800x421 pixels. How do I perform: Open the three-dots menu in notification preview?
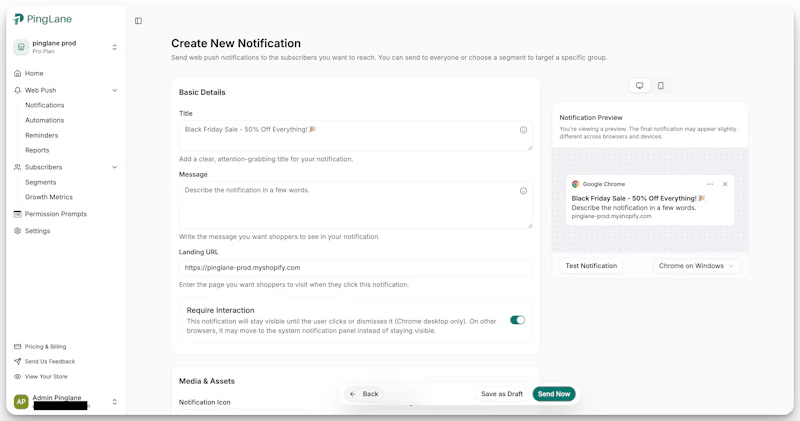[710, 184]
